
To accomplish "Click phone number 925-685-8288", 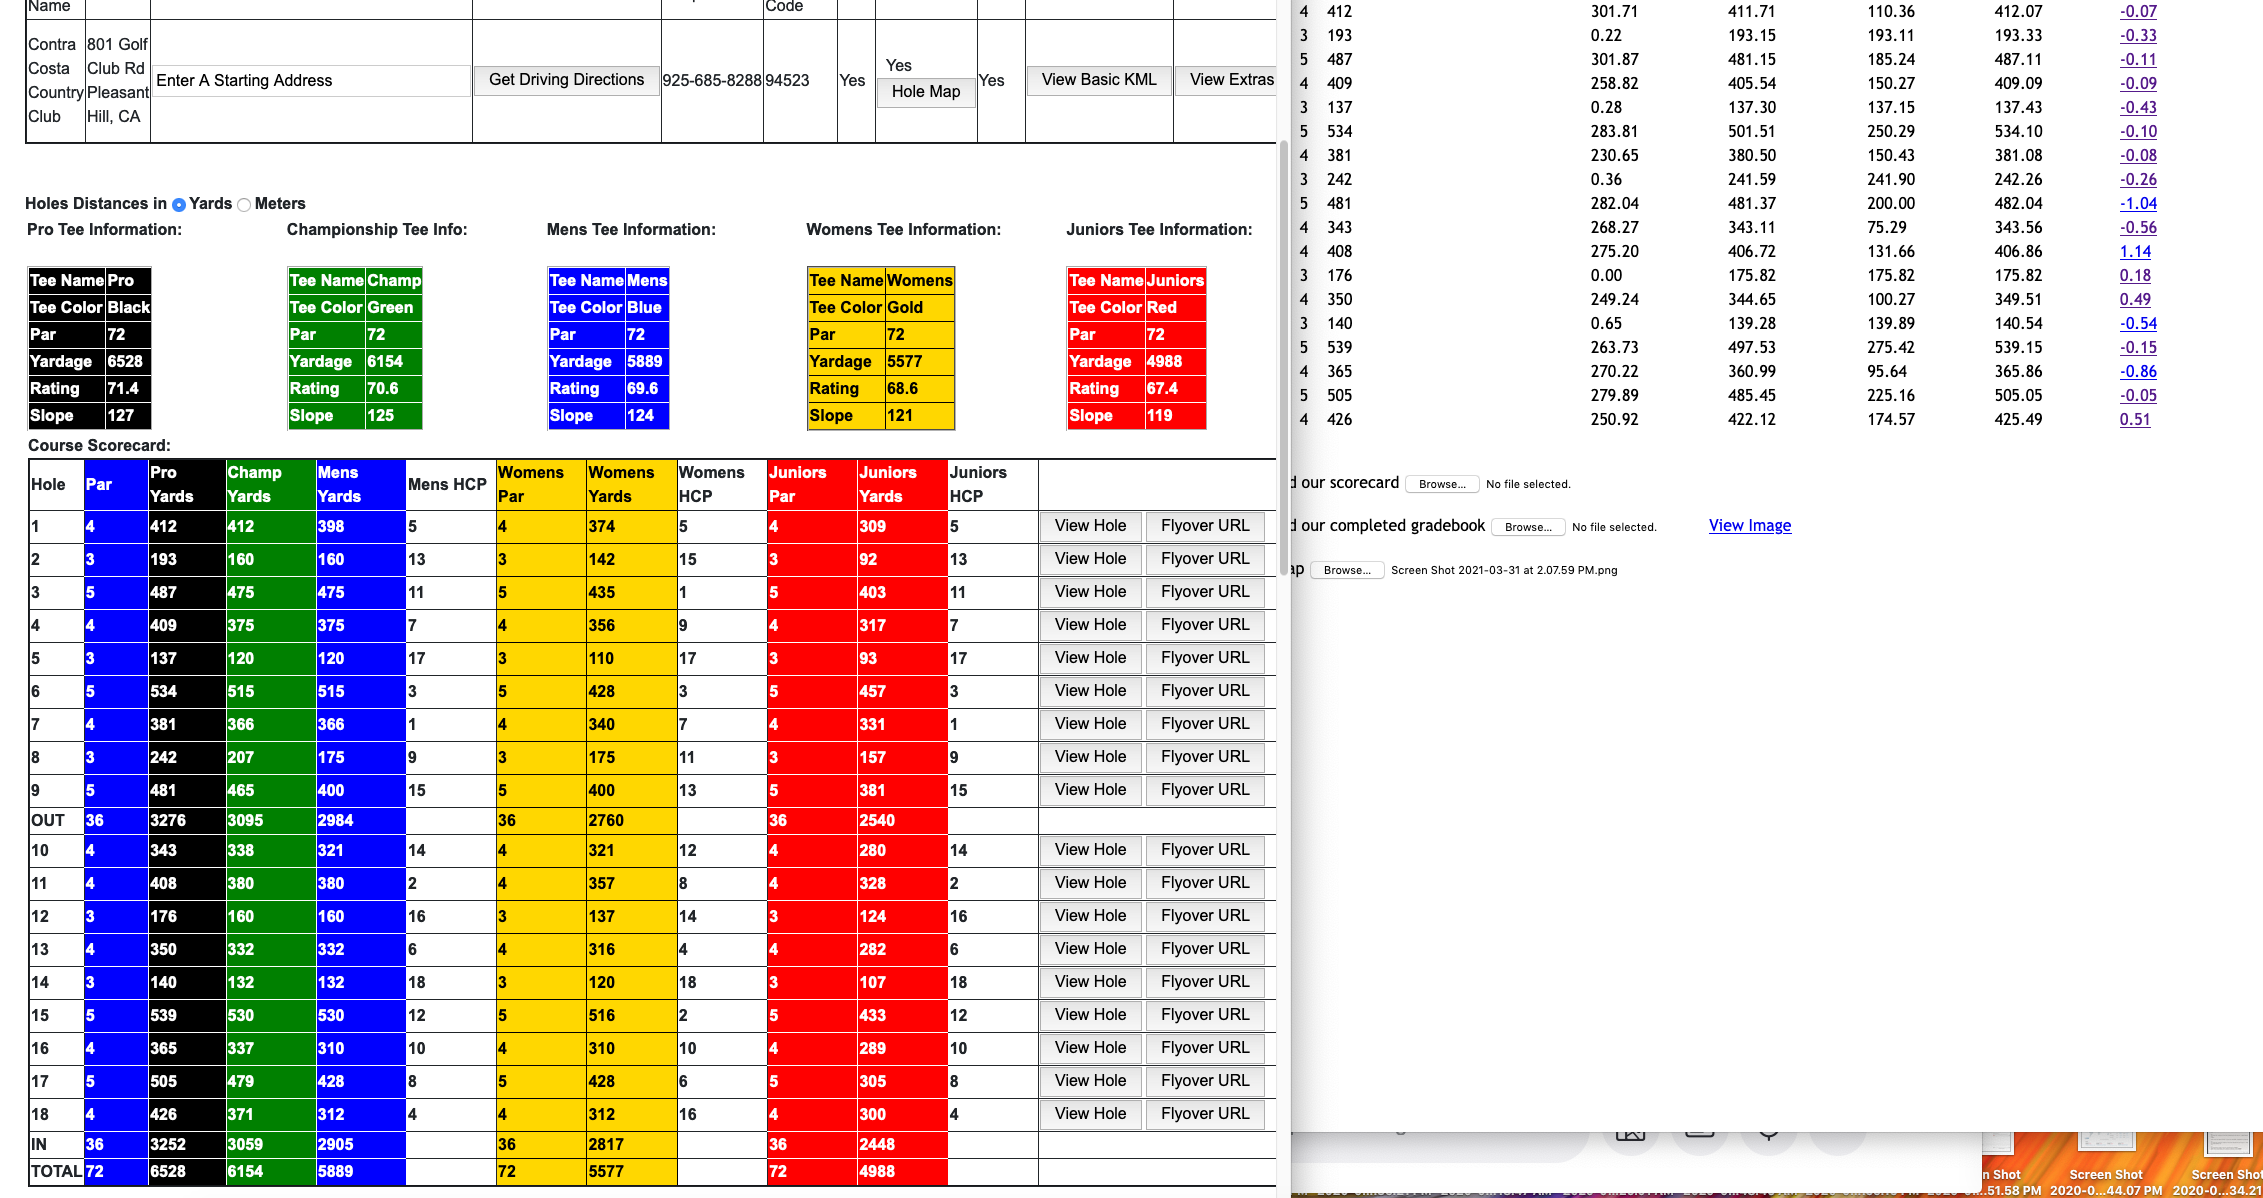I will coord(712,81).
